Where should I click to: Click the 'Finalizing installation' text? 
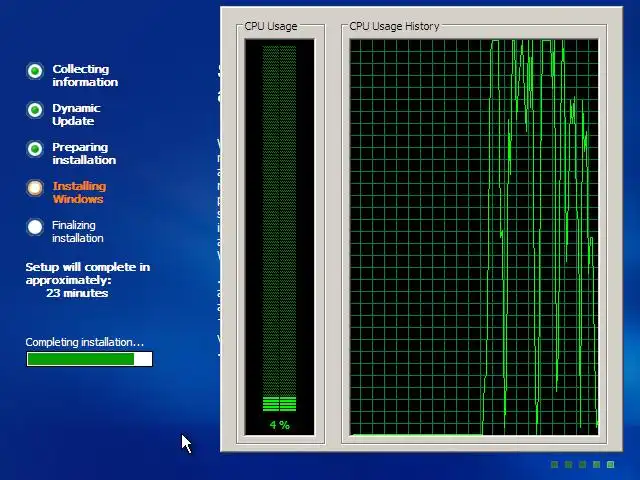point(78,231)
